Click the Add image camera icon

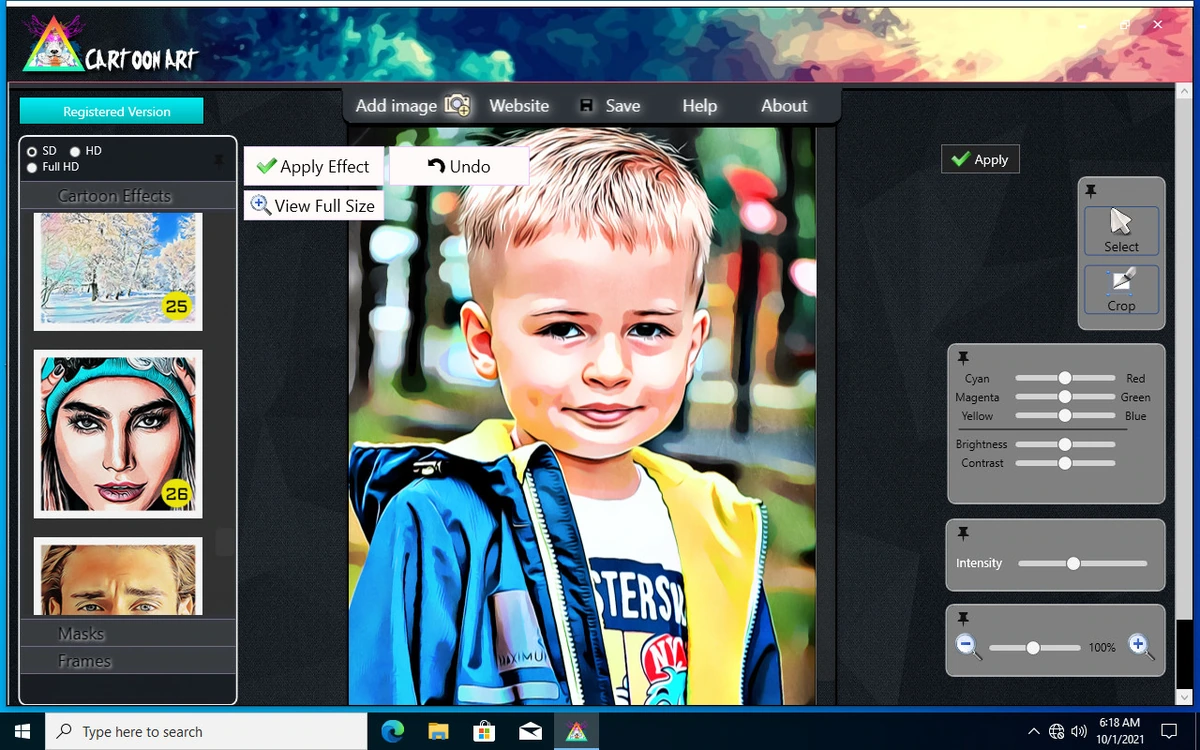(x=457, y=105)
